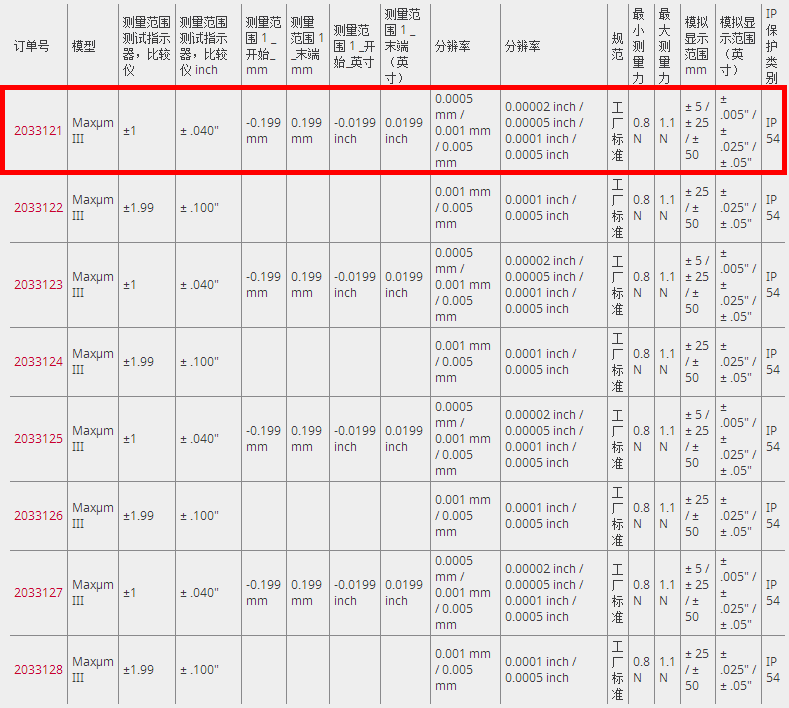Select ± 5 / ± 25 / ± 50 in row 2033125
The width and height of the screenshot is (789, 708).
(x=696, y=439)
